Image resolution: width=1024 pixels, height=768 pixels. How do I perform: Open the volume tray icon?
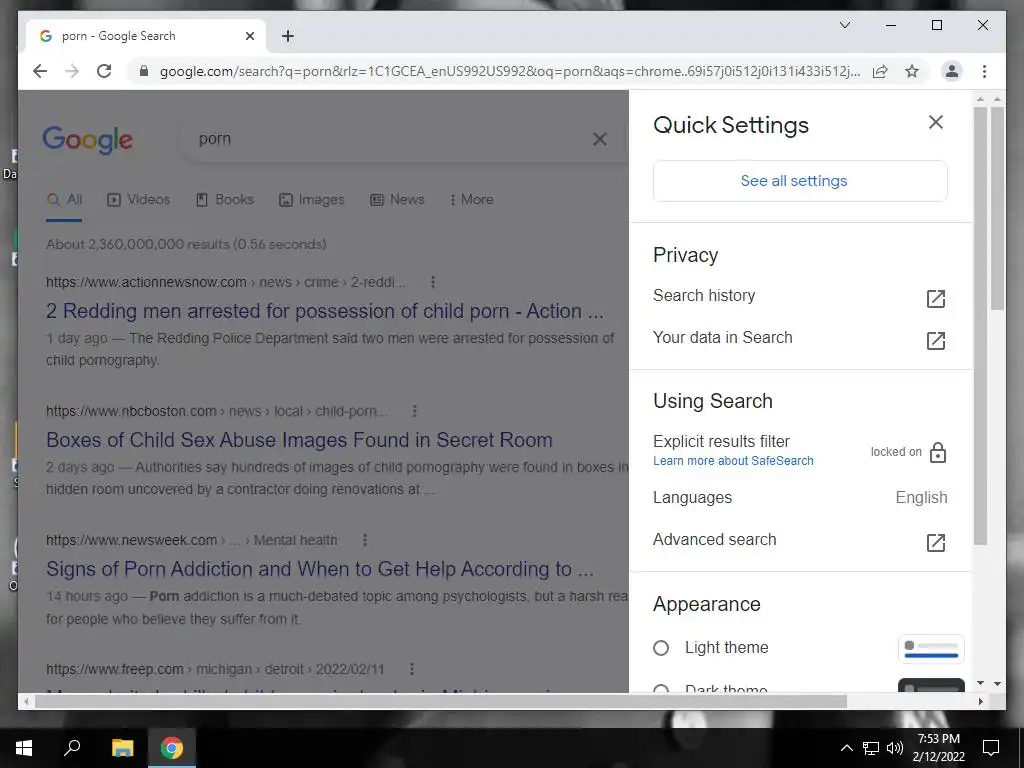point(895,748)
